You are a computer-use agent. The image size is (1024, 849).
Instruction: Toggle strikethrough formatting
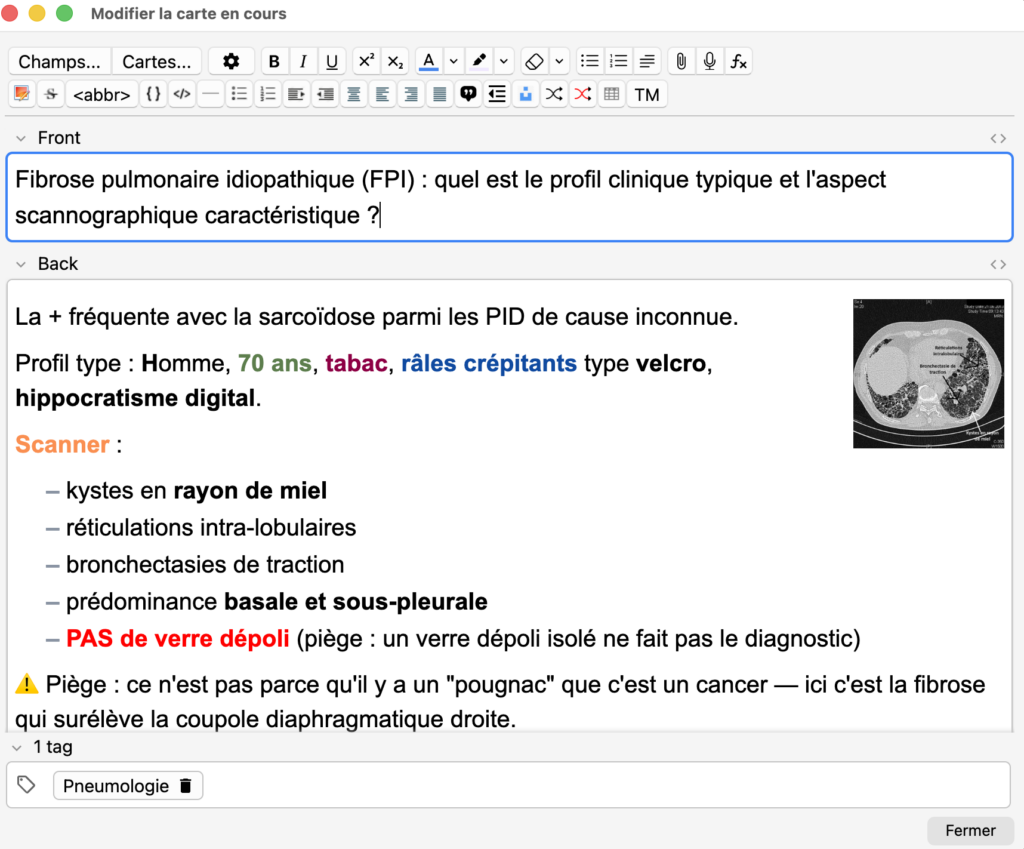click(51, 94)
